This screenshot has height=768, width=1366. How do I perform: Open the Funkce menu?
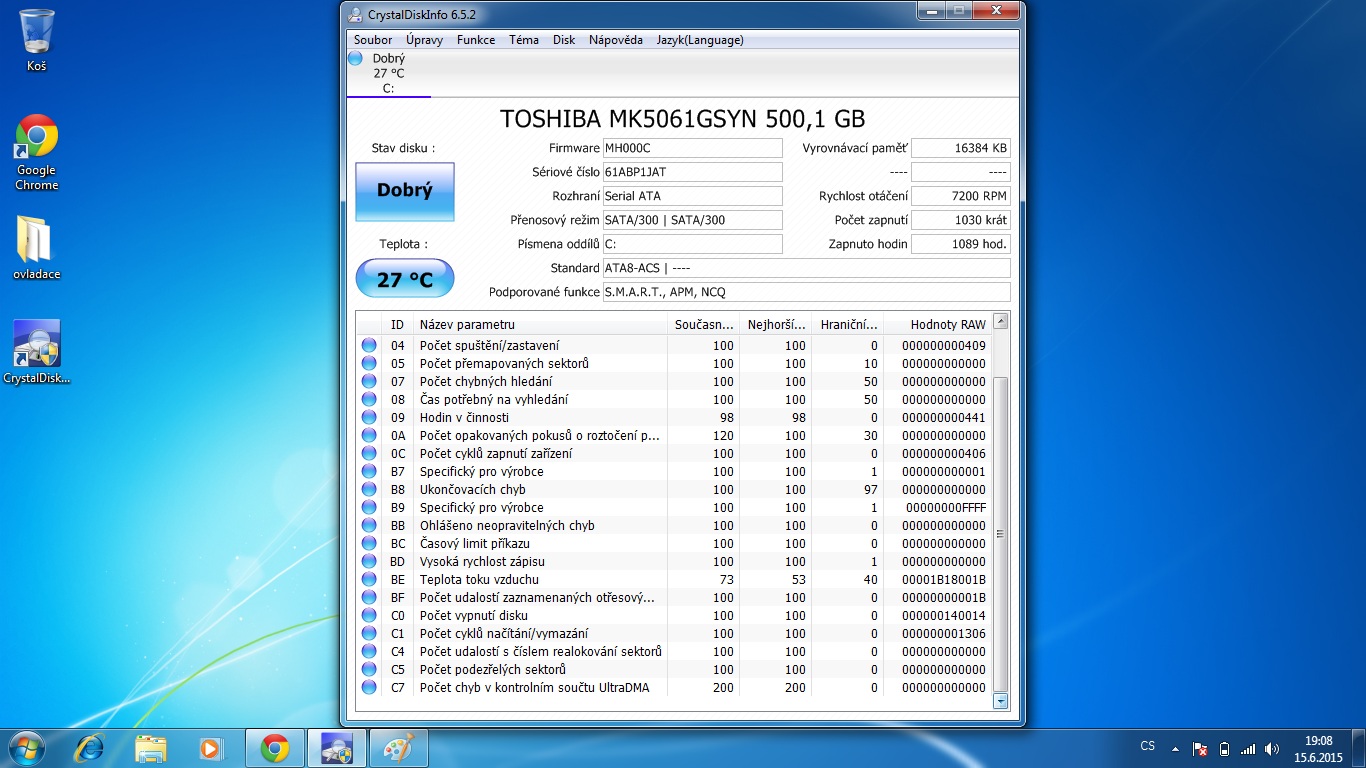pyautogui.click(x=476, y=40)
